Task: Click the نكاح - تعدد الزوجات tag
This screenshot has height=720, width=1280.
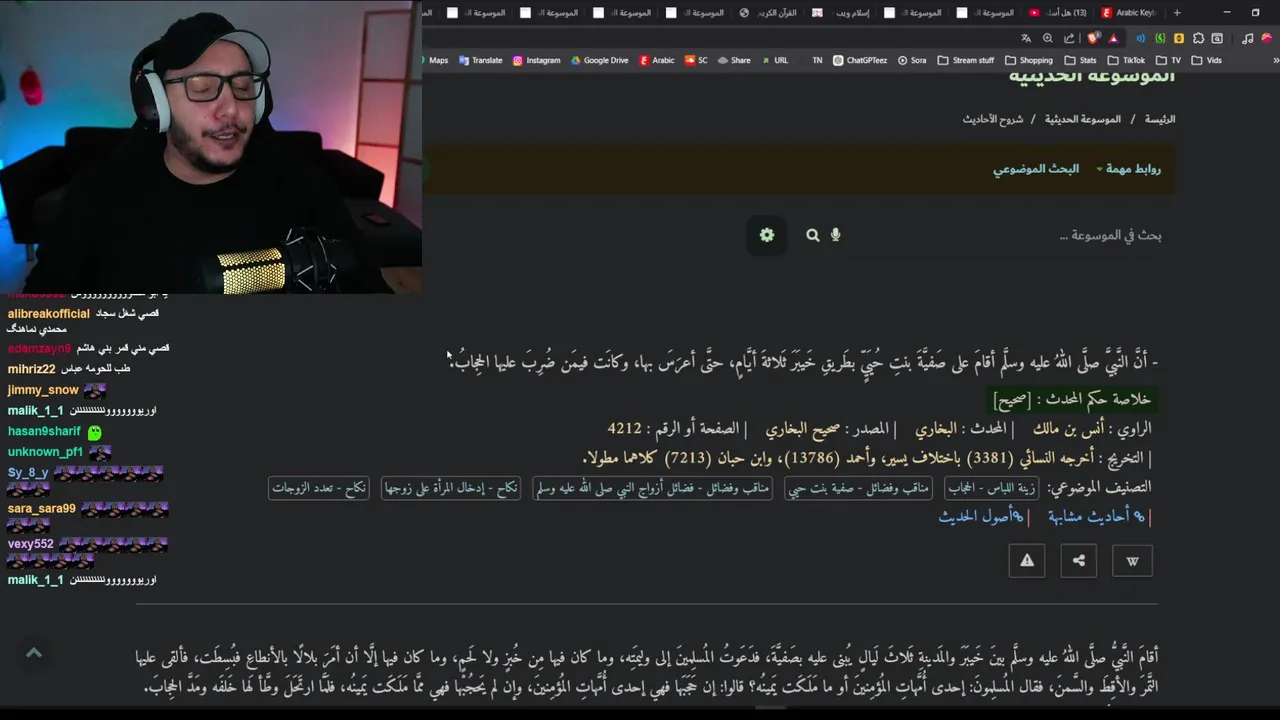Action: click(x=319, y=488)
